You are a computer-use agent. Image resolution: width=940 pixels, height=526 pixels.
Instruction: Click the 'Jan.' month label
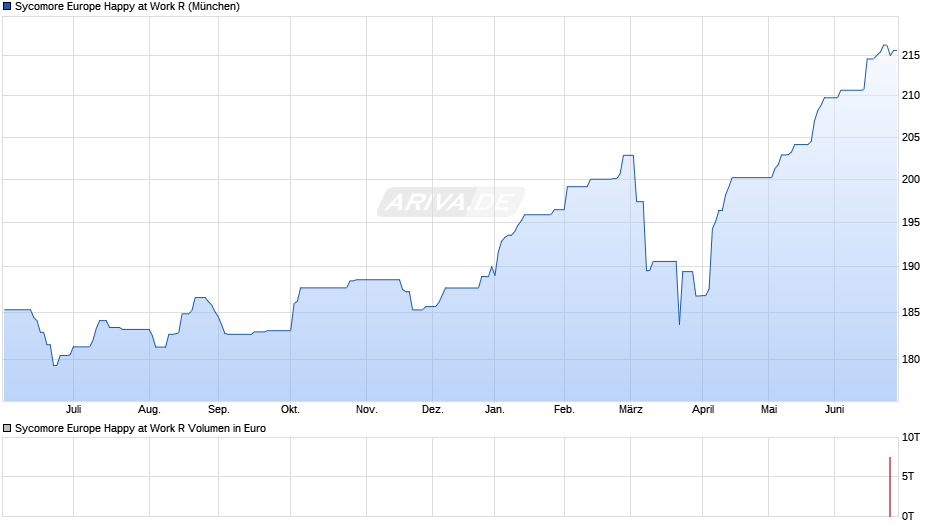pyautogui.click(x=495, y=410)
